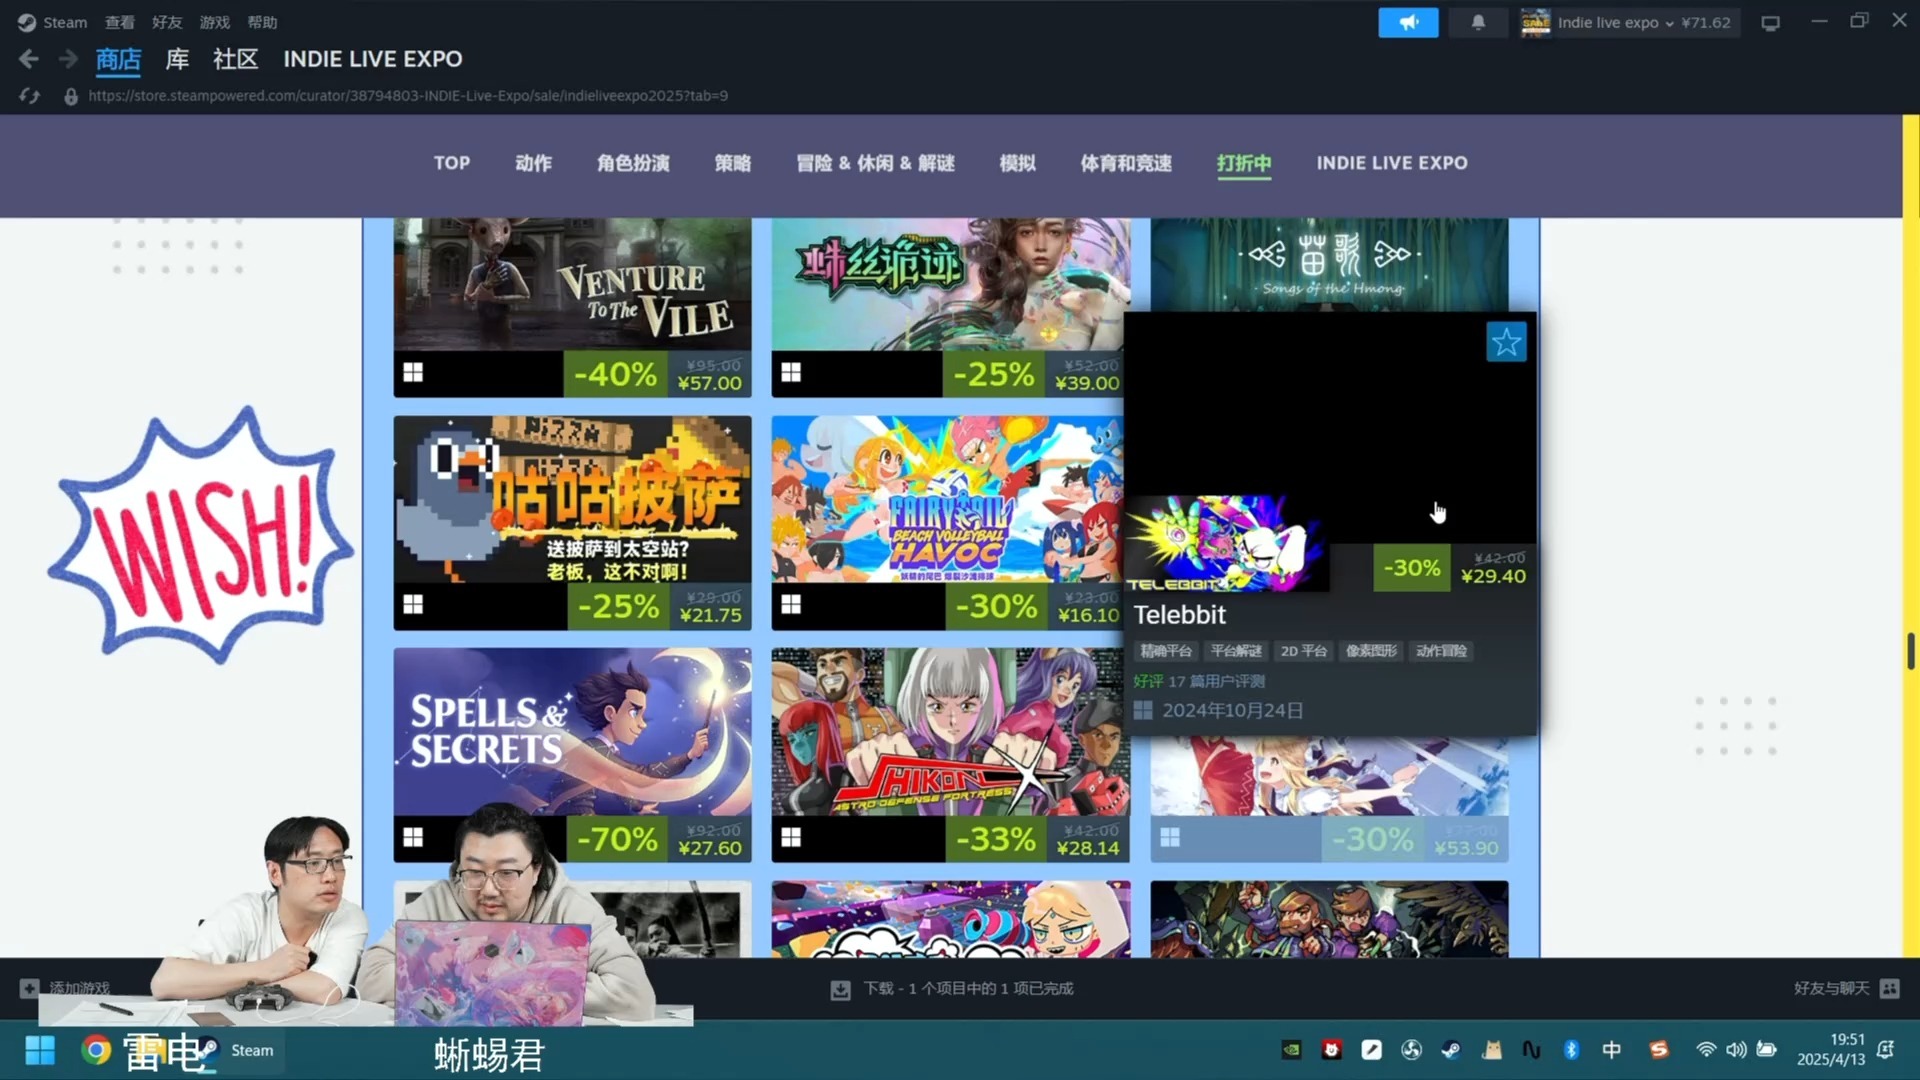This screenshot has width=1920, height=1080.
Task: Go to the 商店 store section
Action: (118, 60)
